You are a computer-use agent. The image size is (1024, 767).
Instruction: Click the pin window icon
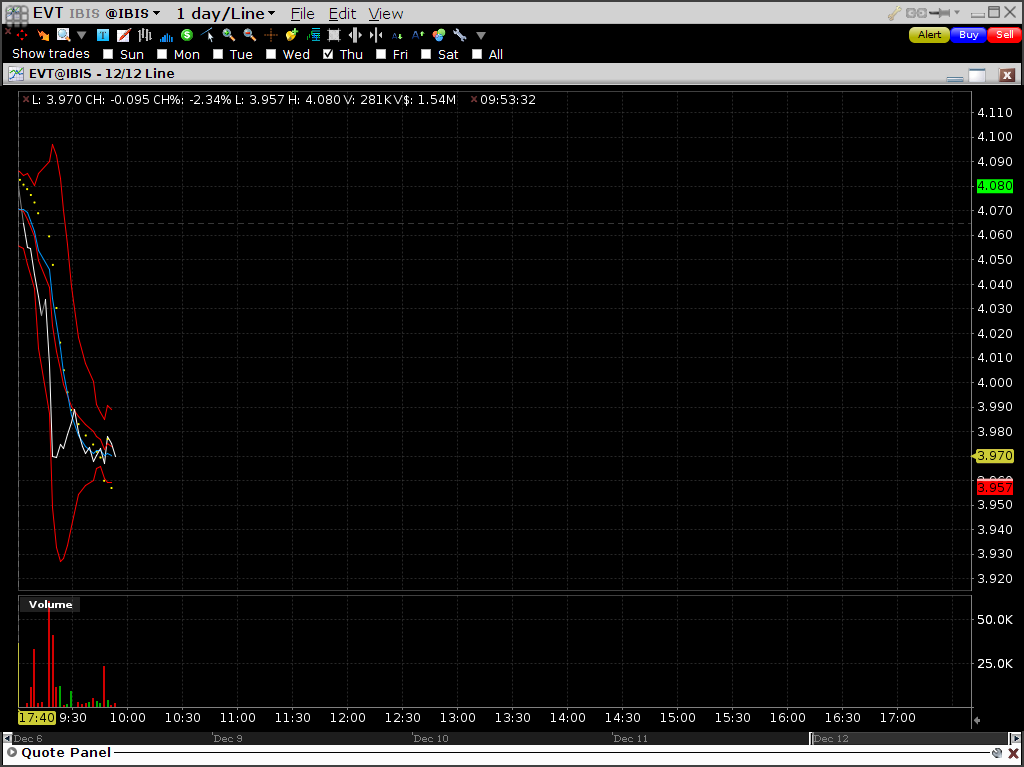click(x=939, y=13)
